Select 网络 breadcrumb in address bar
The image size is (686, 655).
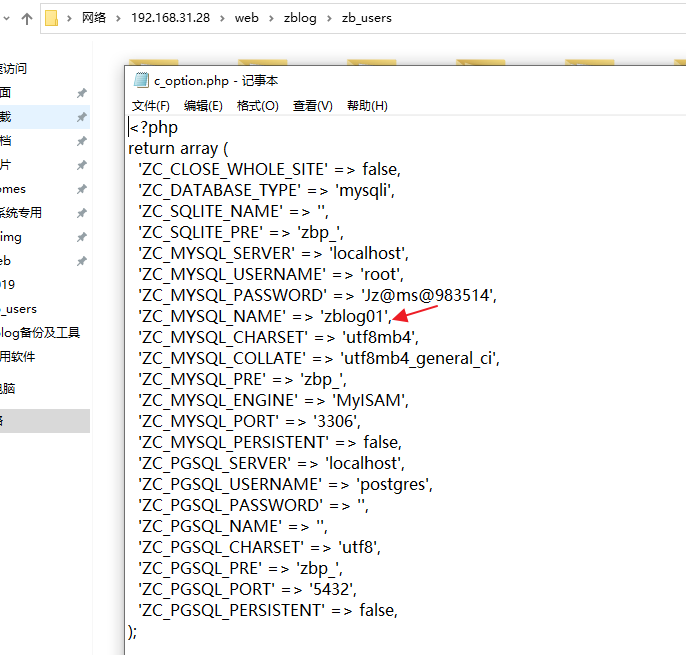click(x=94, y=18)
